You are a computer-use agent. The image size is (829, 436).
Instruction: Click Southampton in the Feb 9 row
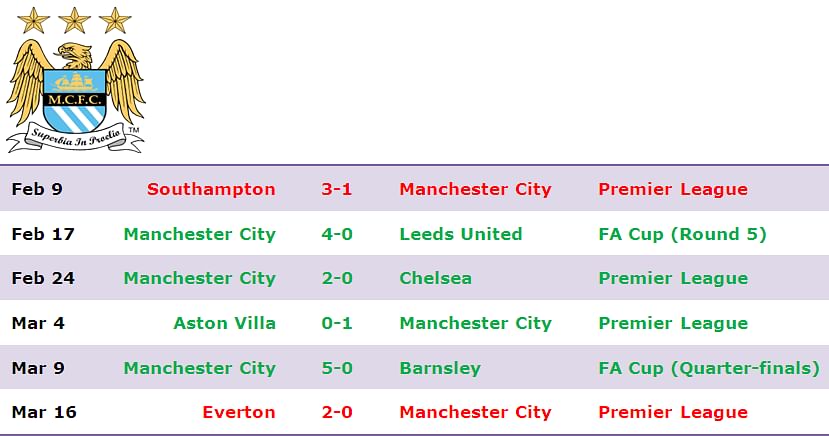pyautogui.click(x=211, y=189)
